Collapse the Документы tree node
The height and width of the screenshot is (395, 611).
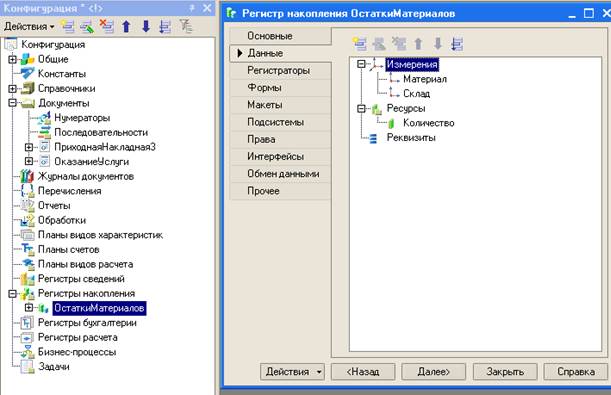(12, 103)
